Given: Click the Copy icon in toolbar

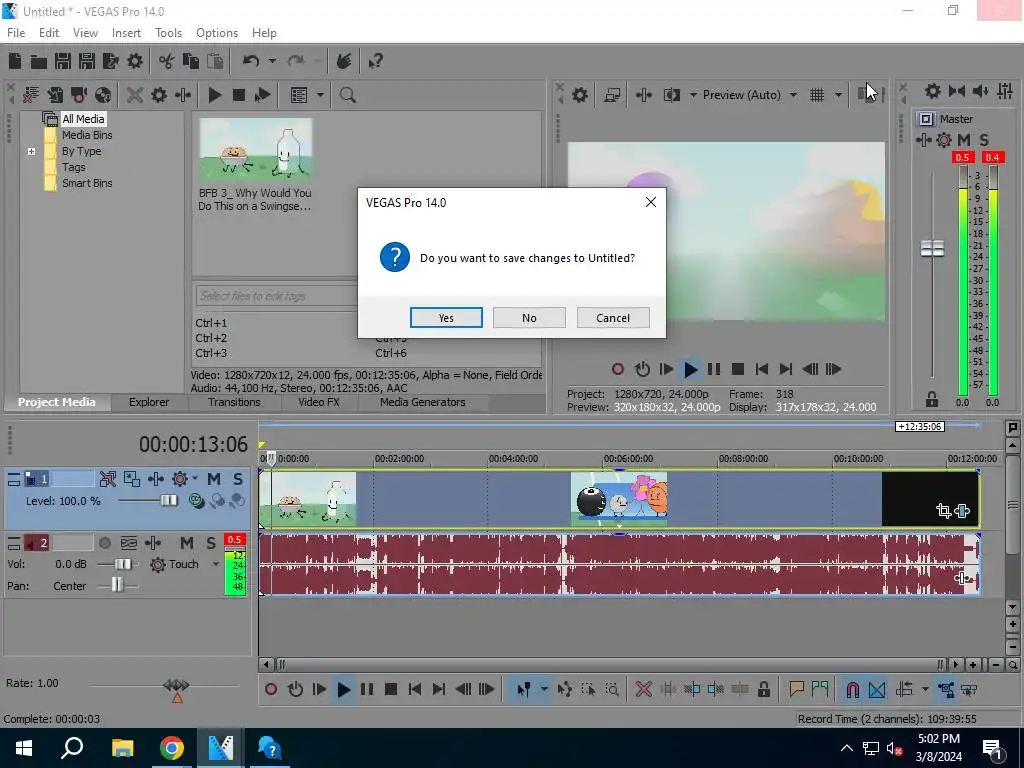Looking at the screenshot, I should 191,61.
